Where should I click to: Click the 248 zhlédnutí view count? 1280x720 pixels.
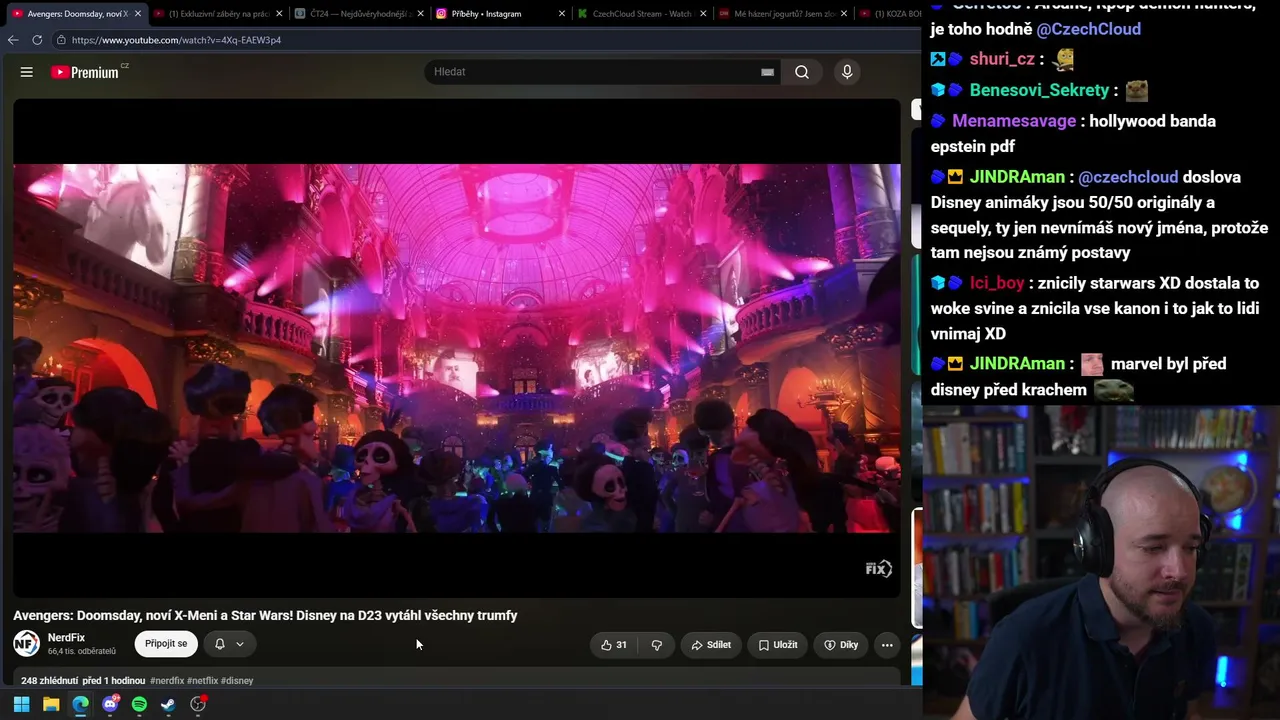49,681
